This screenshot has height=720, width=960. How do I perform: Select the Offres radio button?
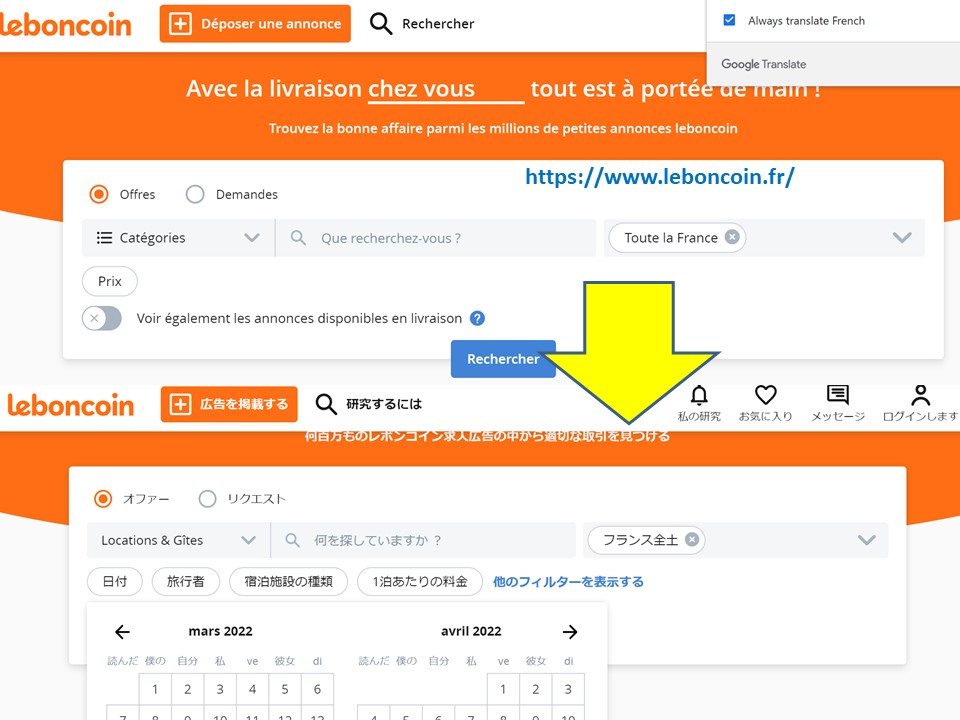(x=99, y=194)
